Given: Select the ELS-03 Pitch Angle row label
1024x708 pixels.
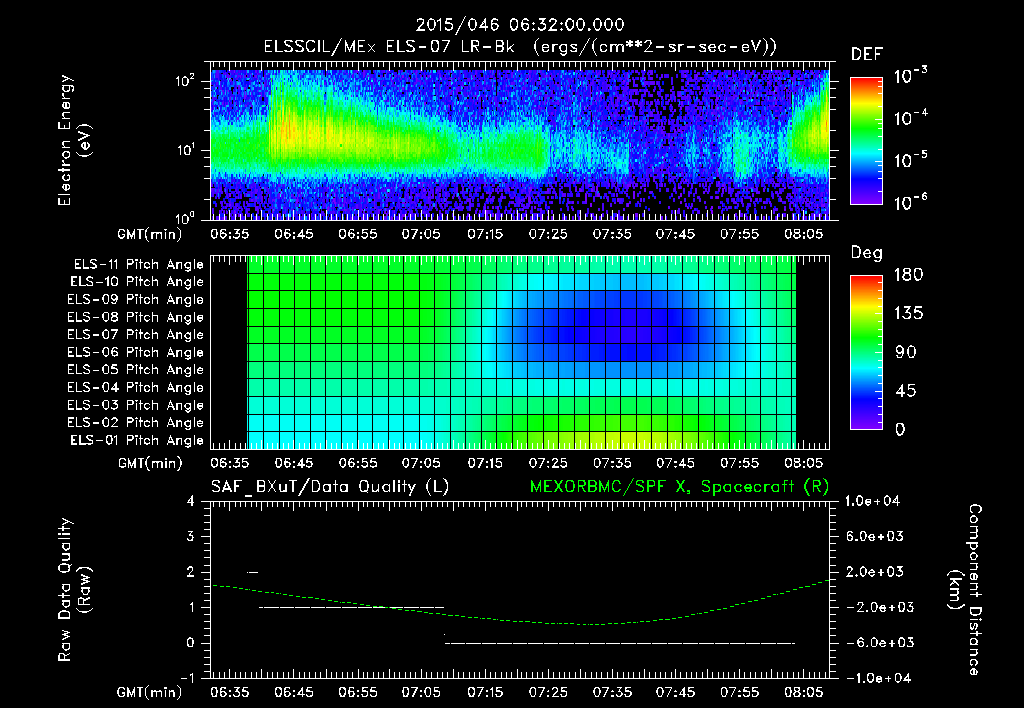Looking at the screenshot, I should 136,406.
